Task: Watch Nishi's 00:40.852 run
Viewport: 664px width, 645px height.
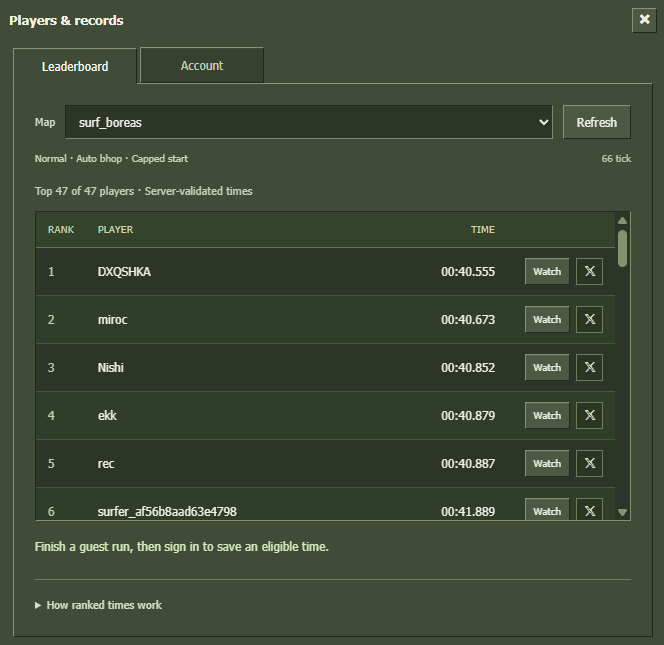Action: click(x=547, y=367)
